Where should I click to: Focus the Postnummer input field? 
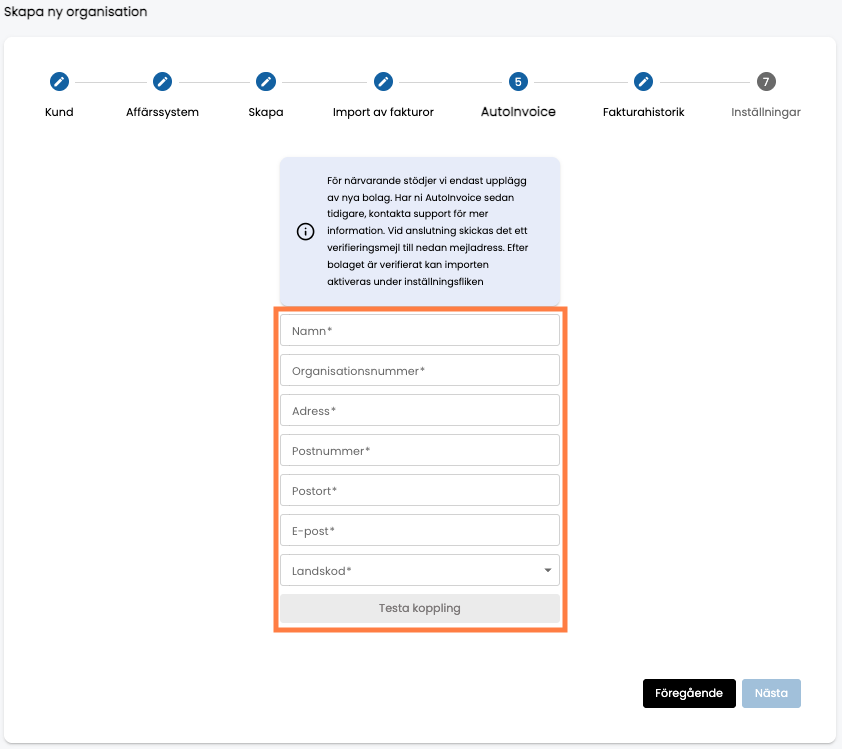pyautogui.click(x=420, y=450)
